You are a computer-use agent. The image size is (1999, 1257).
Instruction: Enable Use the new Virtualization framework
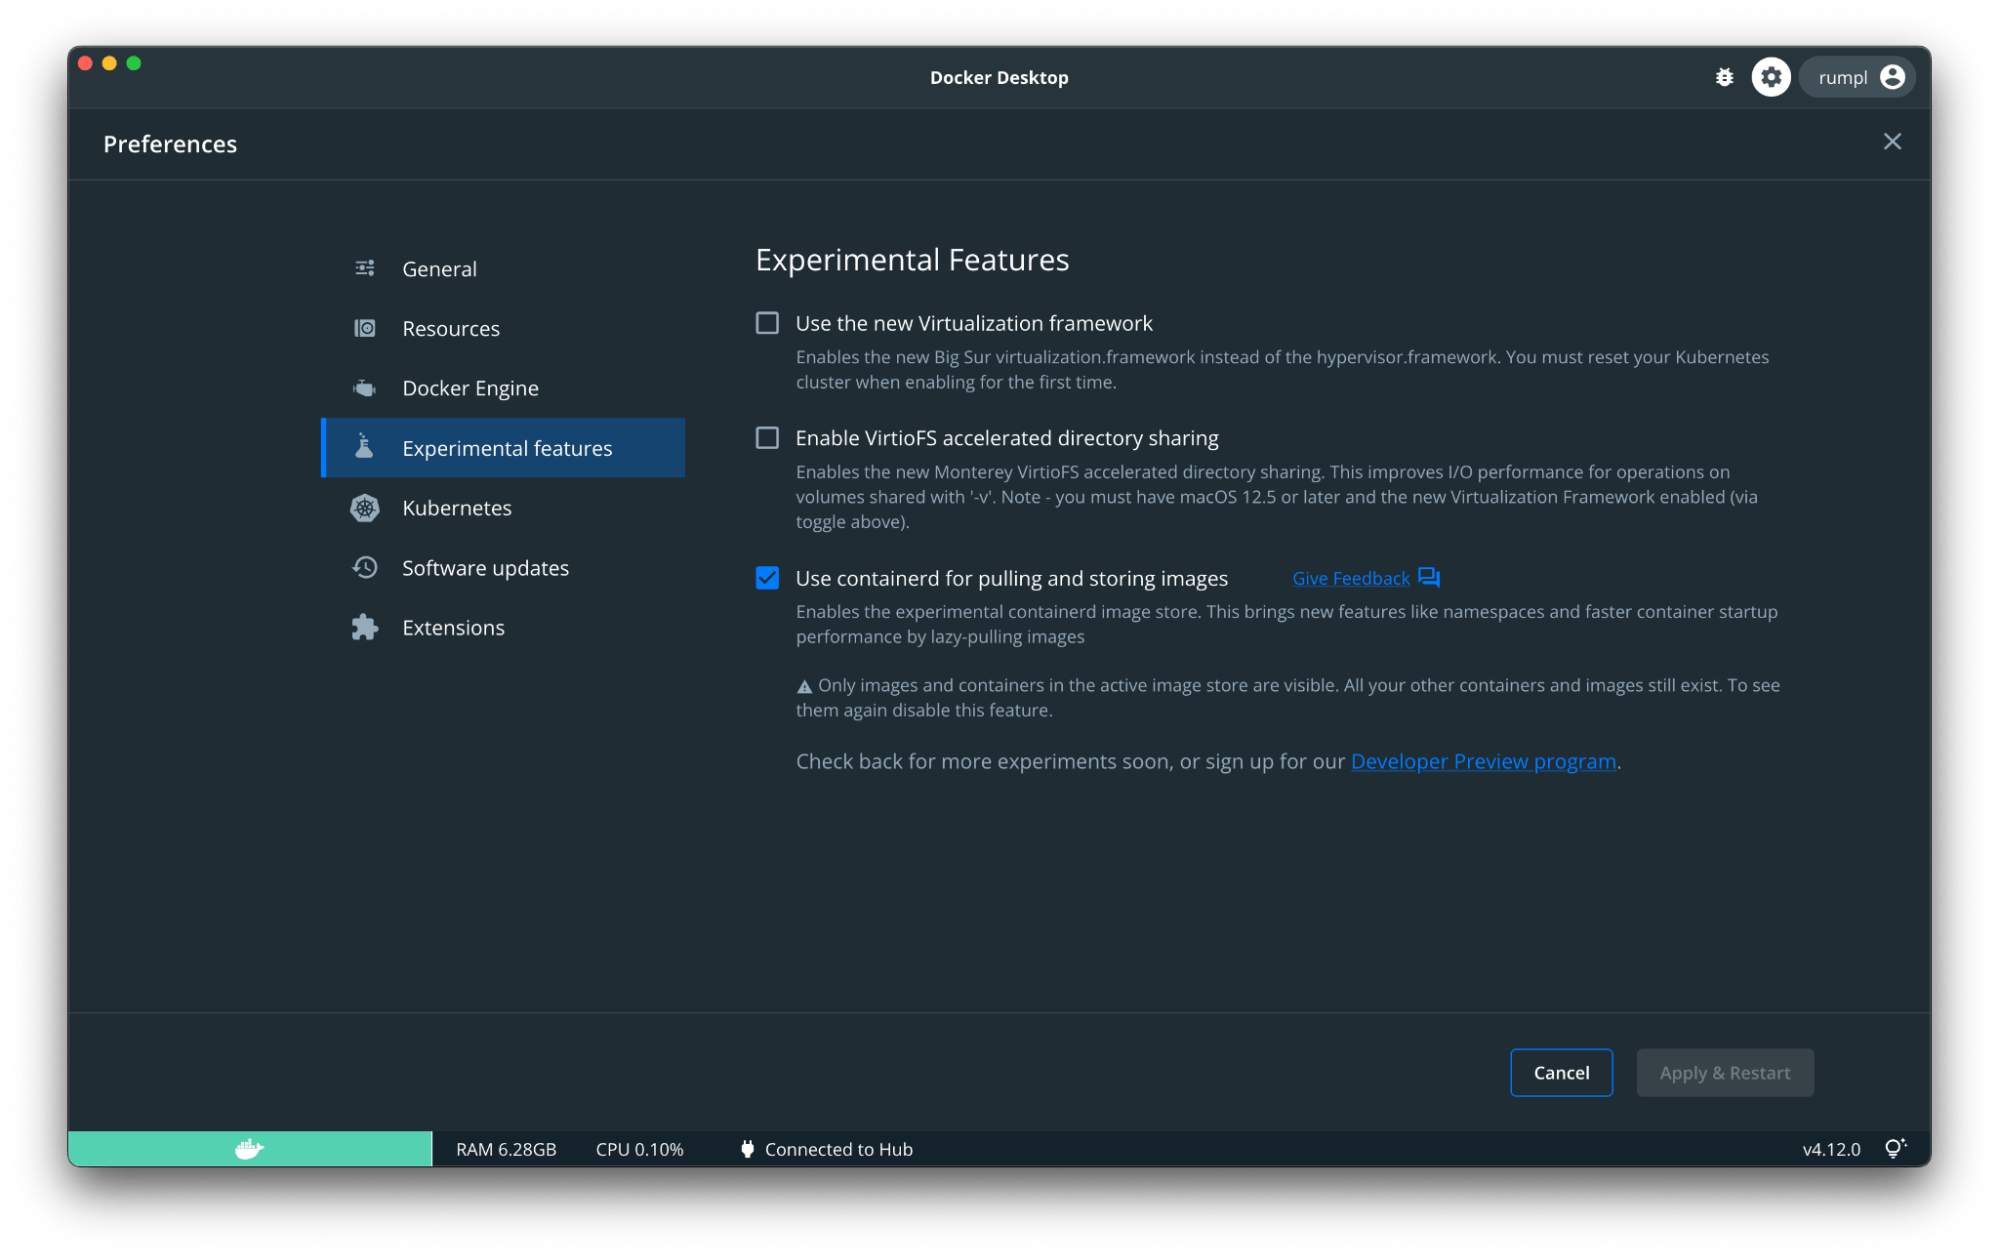pyautogui.click(x=767, y=323)
